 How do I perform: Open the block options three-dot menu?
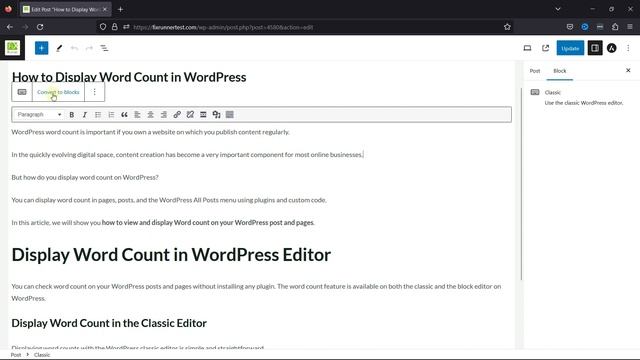94,92
